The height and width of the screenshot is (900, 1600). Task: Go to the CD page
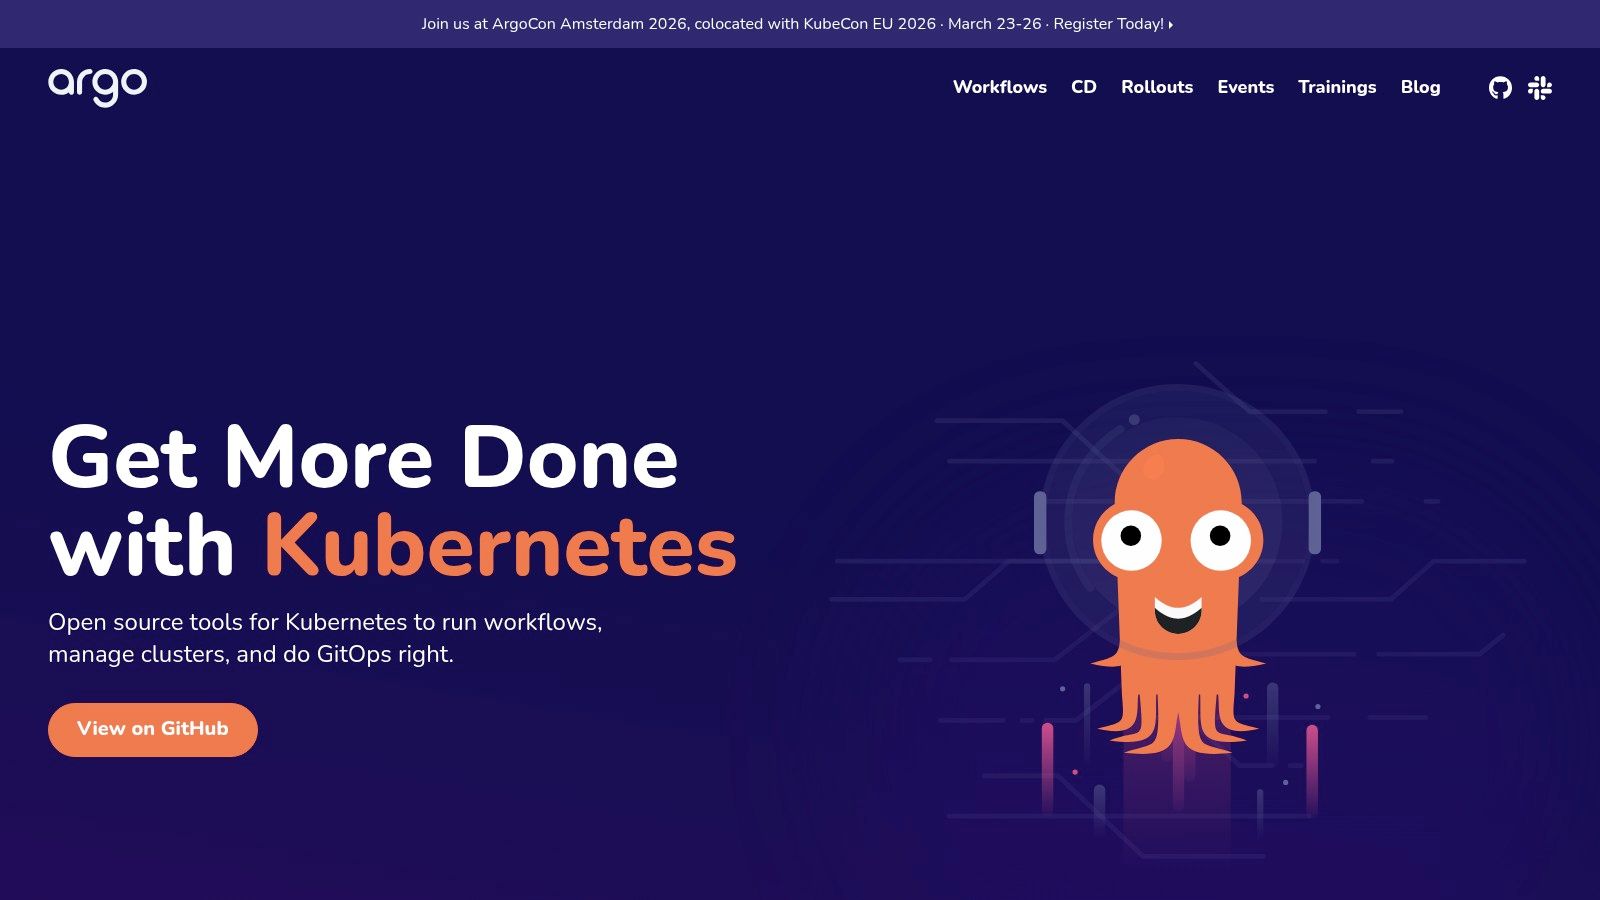(1084, 87)
